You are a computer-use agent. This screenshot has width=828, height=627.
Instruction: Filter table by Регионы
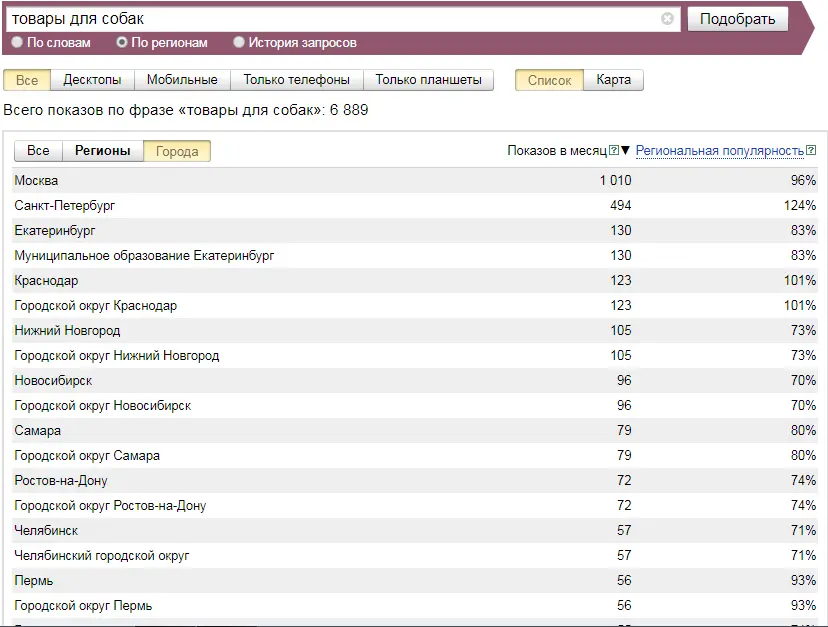(102, 151)
